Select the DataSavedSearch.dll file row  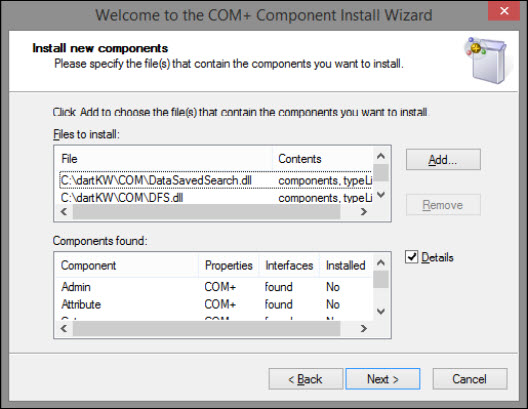pos(216,180)
